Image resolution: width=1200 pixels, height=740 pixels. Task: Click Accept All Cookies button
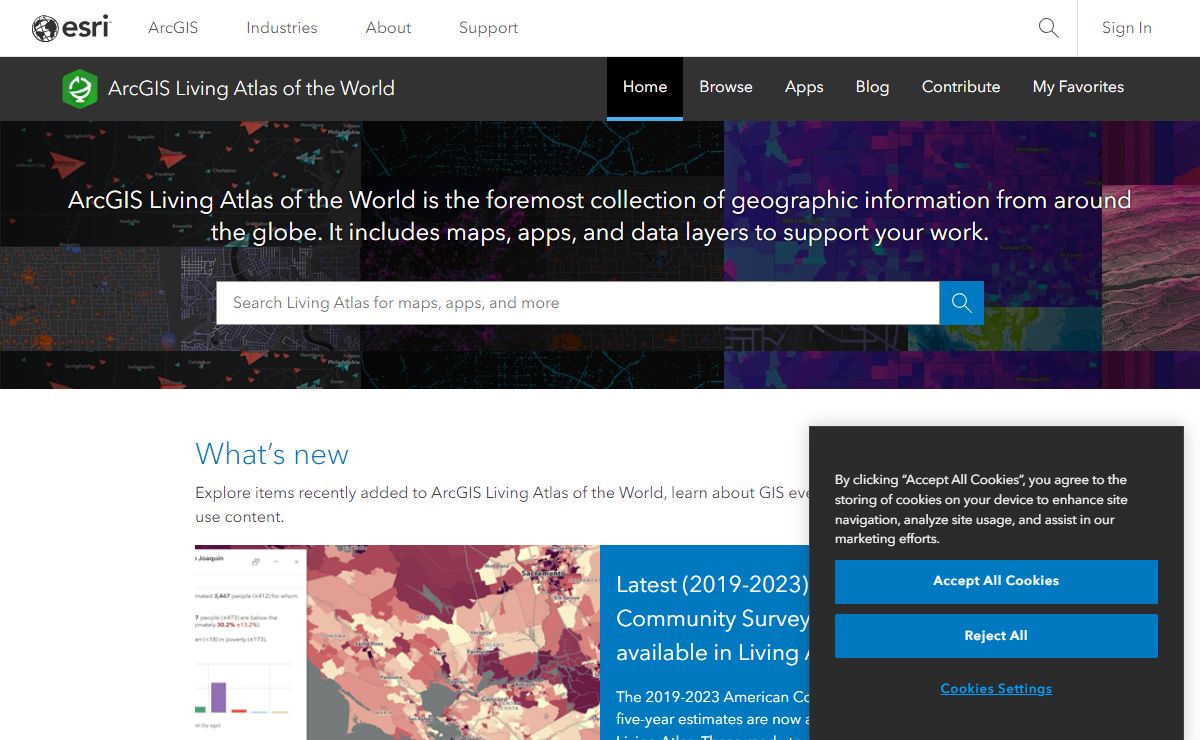[x=996, y=581]
